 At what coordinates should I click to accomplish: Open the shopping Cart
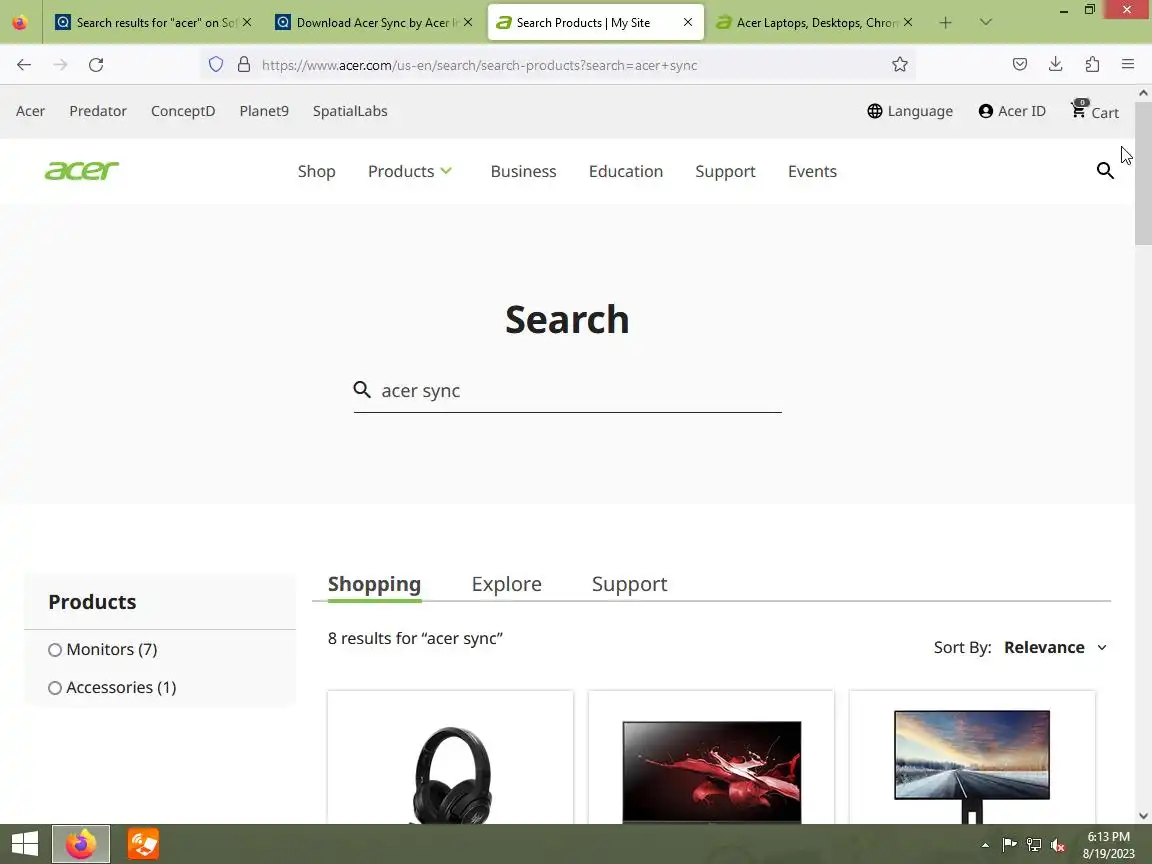1095,111
